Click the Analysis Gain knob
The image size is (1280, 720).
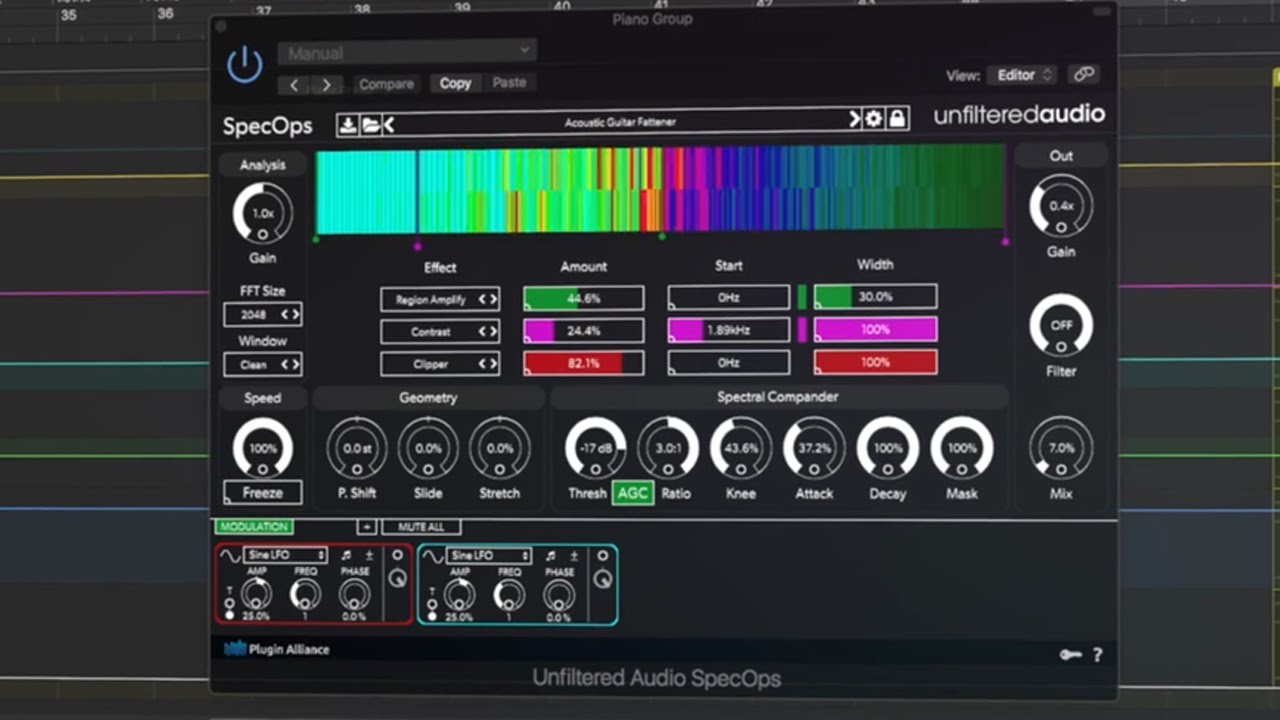263,214
